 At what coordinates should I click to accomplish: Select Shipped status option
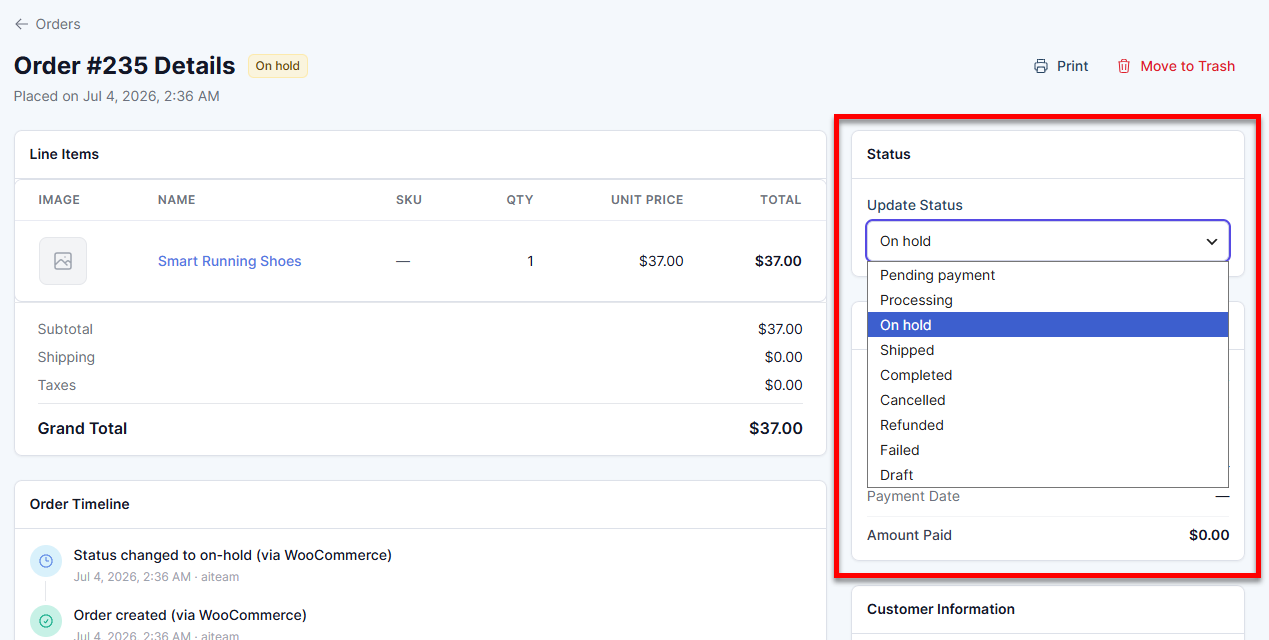point(1048,350)
